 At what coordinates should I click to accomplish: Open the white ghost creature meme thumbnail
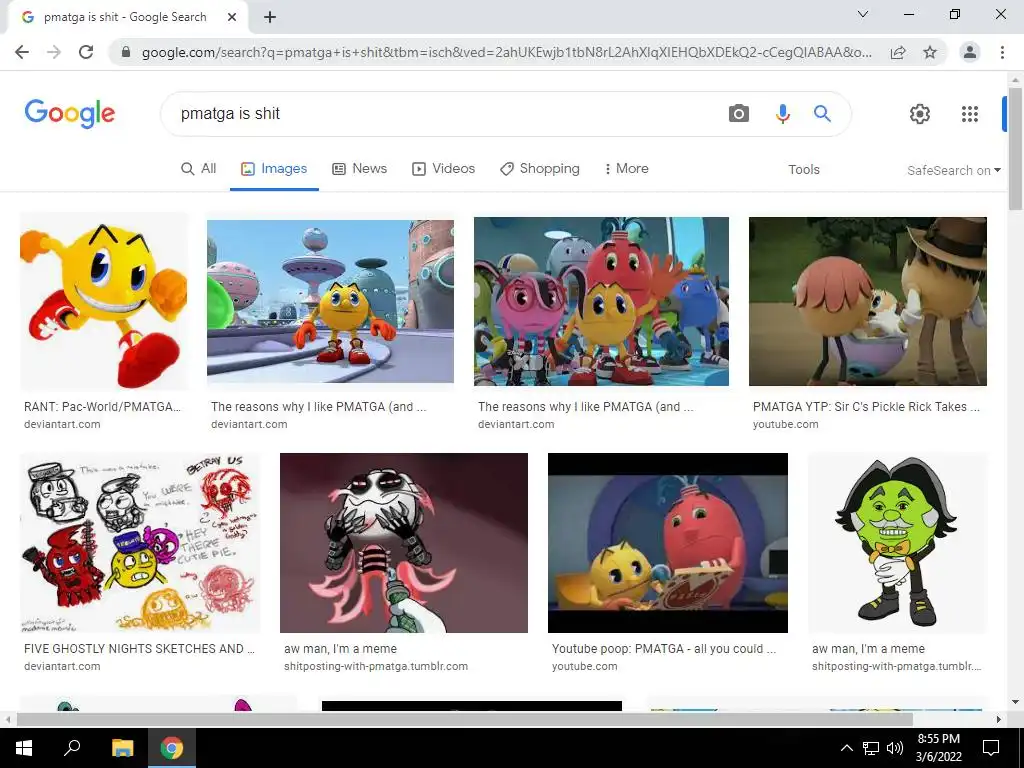tap(404, 543)
